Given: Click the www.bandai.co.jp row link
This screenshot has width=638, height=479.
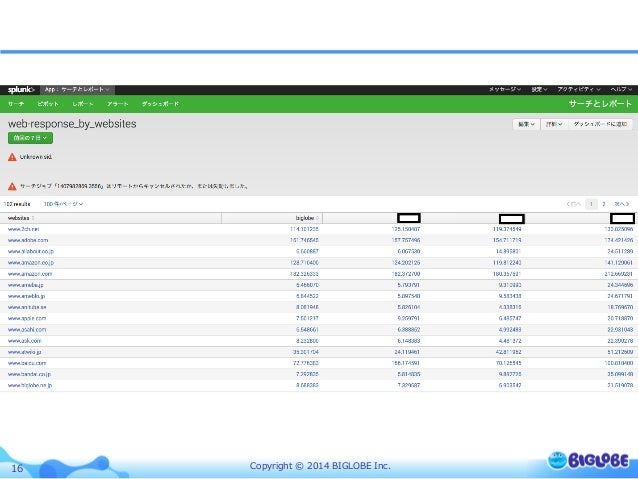Looking at the screenshot, I should pyautogui.click(x=29, y=374).
